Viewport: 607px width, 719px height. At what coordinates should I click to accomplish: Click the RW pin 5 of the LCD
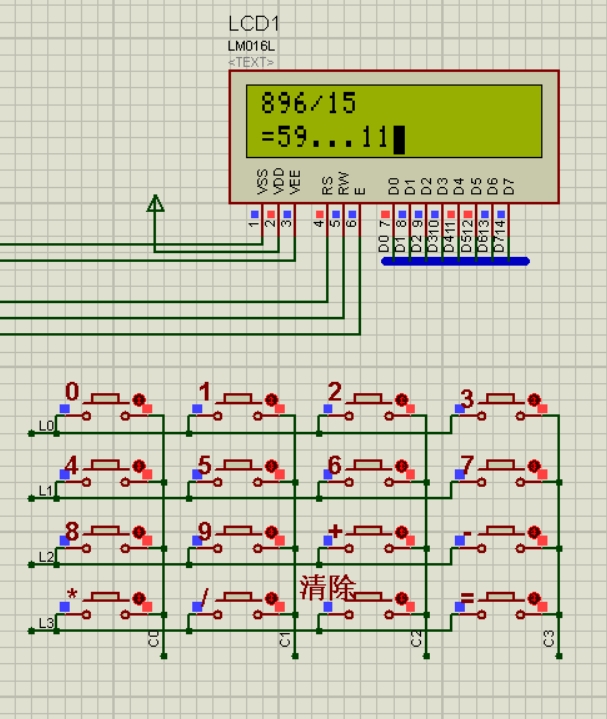tap(343, 220)
